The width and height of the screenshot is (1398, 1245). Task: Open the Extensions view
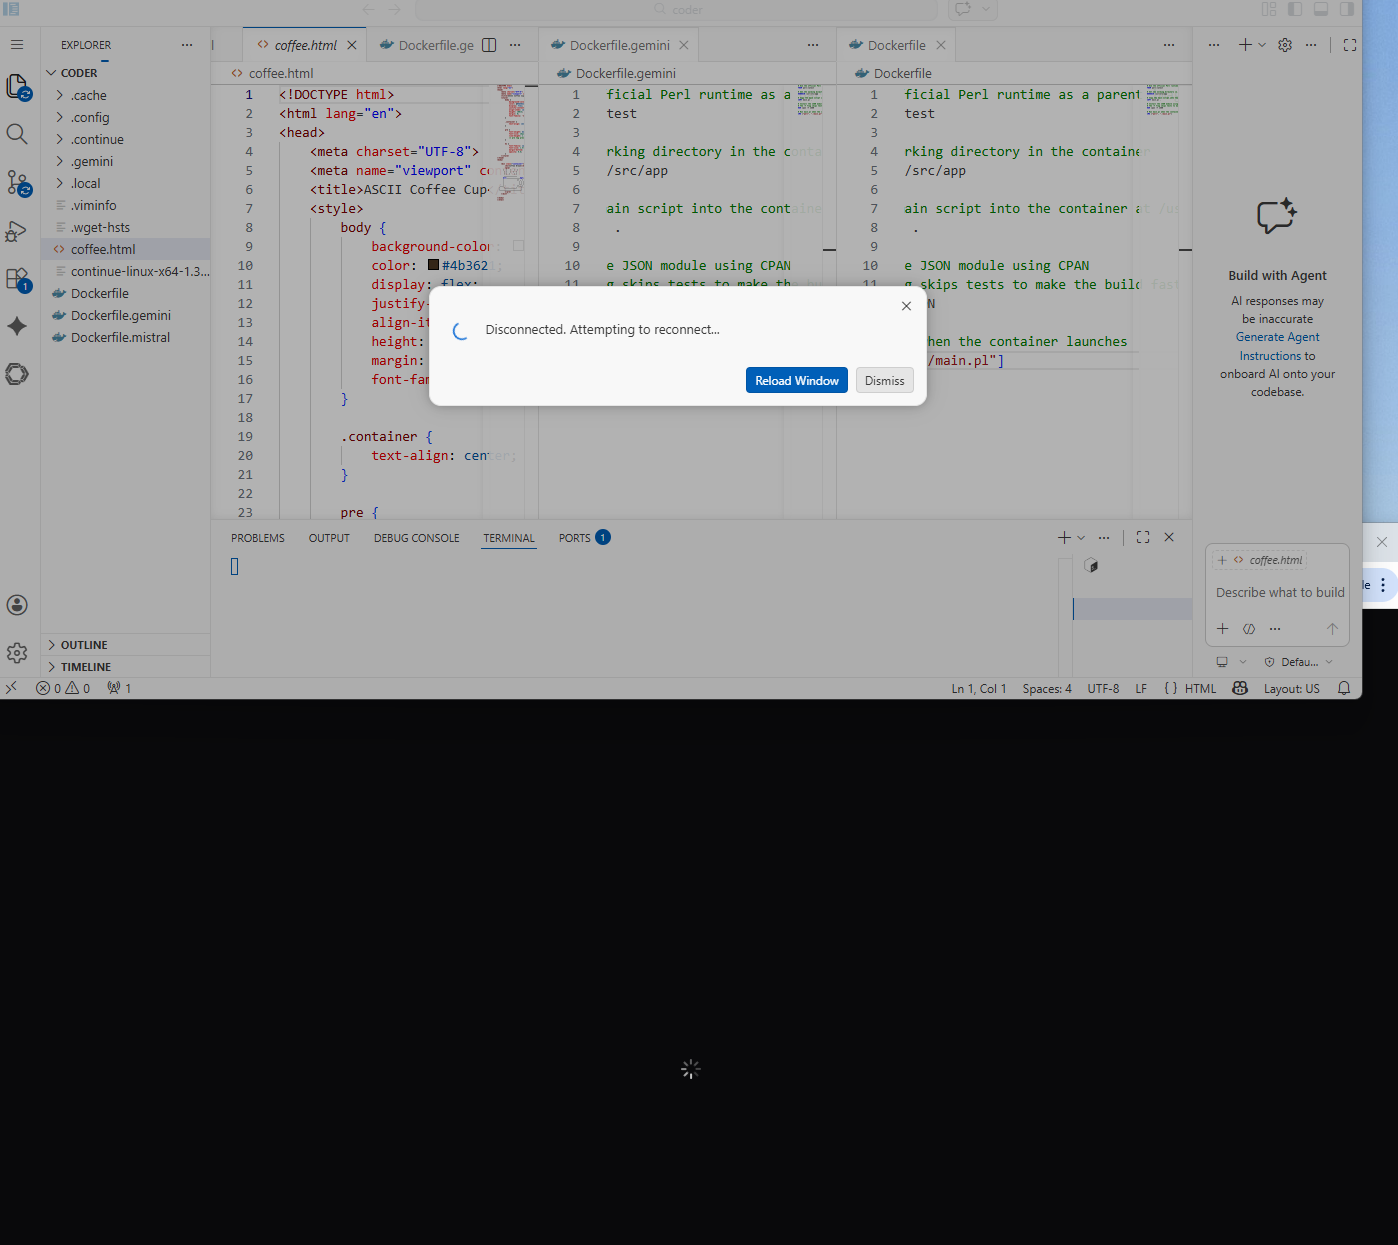(x=17, y=280)
